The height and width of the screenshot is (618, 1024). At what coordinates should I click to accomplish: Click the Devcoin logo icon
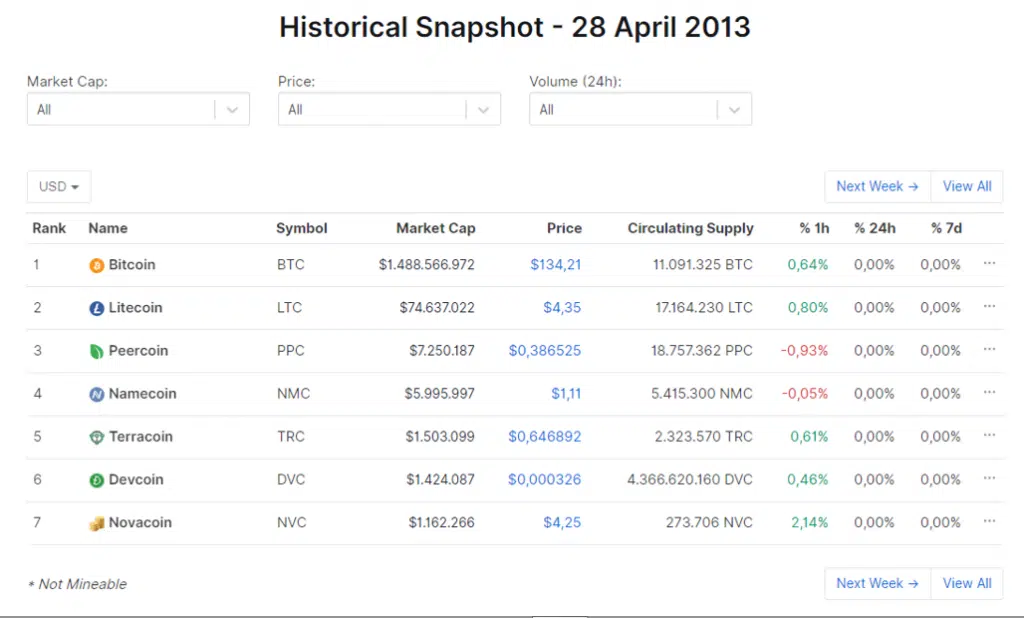(x=97, y=480)
